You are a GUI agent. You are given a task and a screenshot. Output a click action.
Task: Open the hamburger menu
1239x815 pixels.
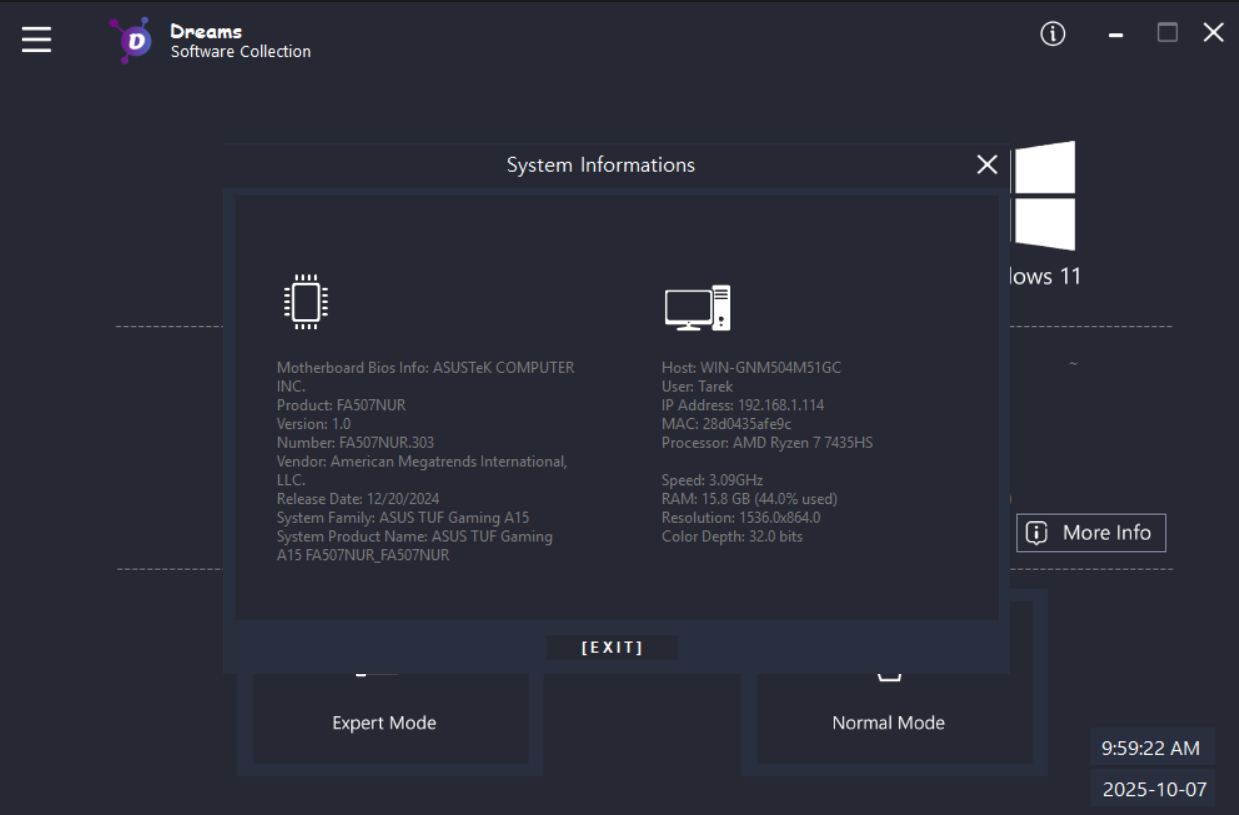coord(37,39)
